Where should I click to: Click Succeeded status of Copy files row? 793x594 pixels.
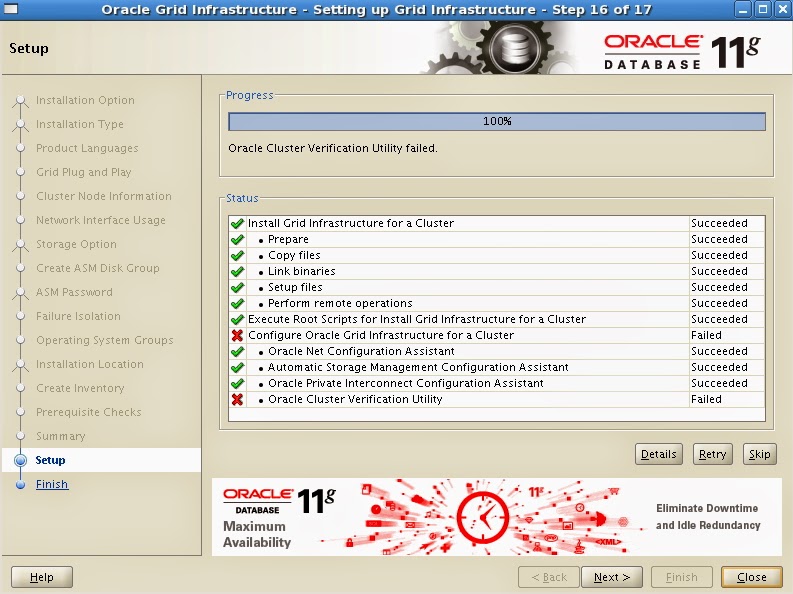719,255
